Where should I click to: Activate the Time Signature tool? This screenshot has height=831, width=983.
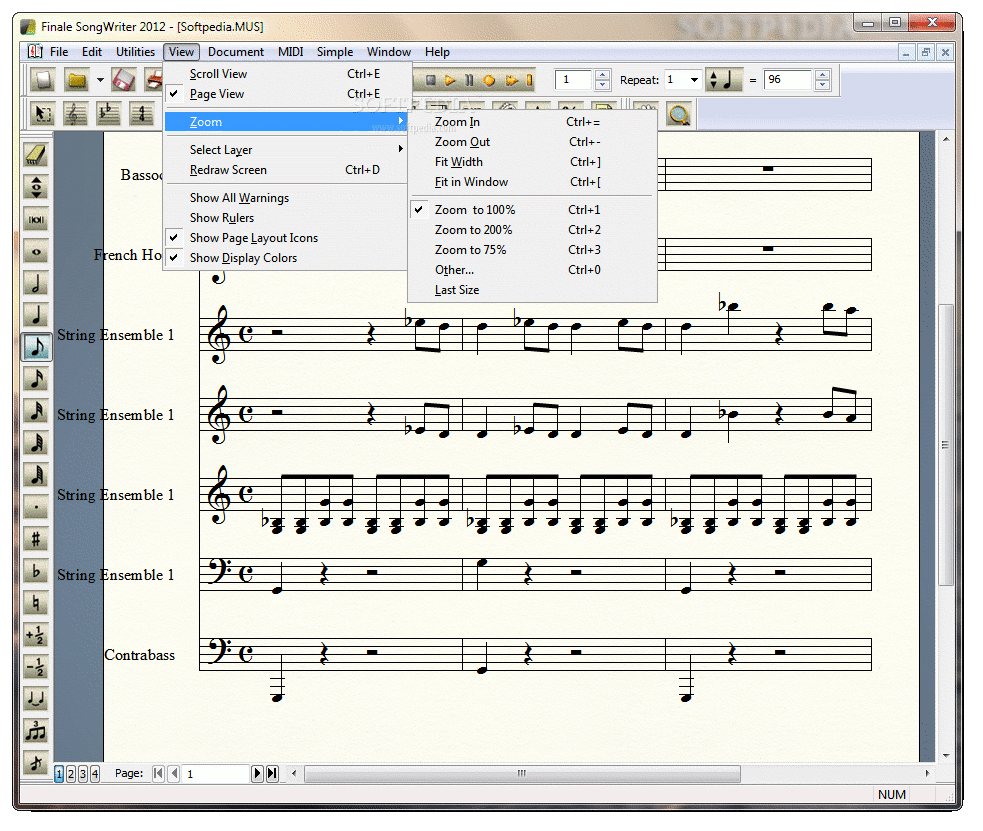click(x=142, y=113)
